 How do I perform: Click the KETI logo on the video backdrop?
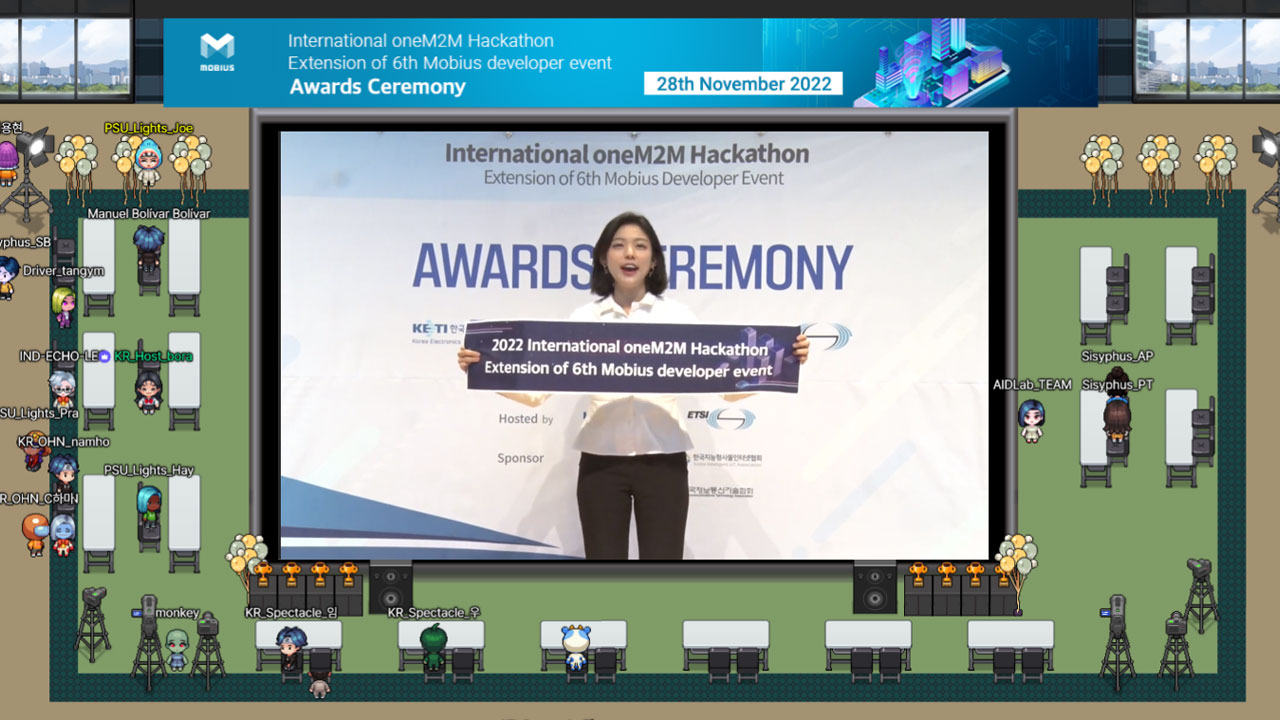click(437, 332)
